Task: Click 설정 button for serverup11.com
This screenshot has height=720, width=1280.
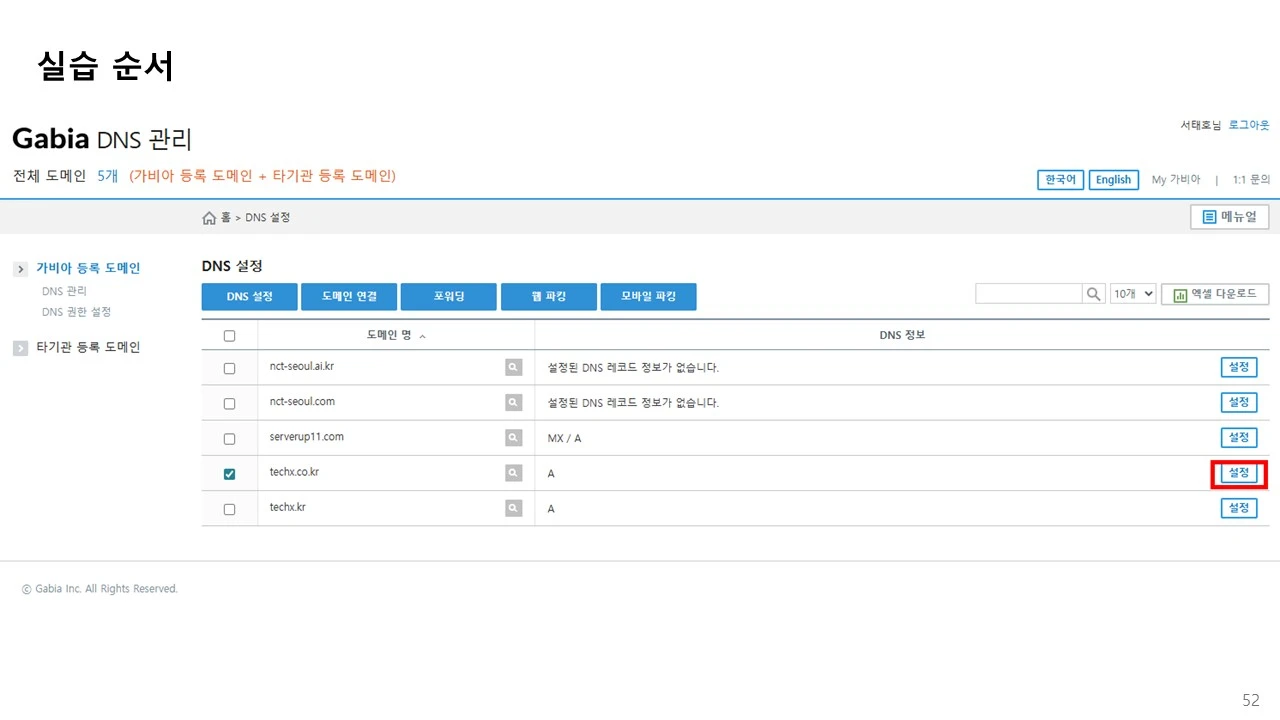Action: pos(1239,437)
